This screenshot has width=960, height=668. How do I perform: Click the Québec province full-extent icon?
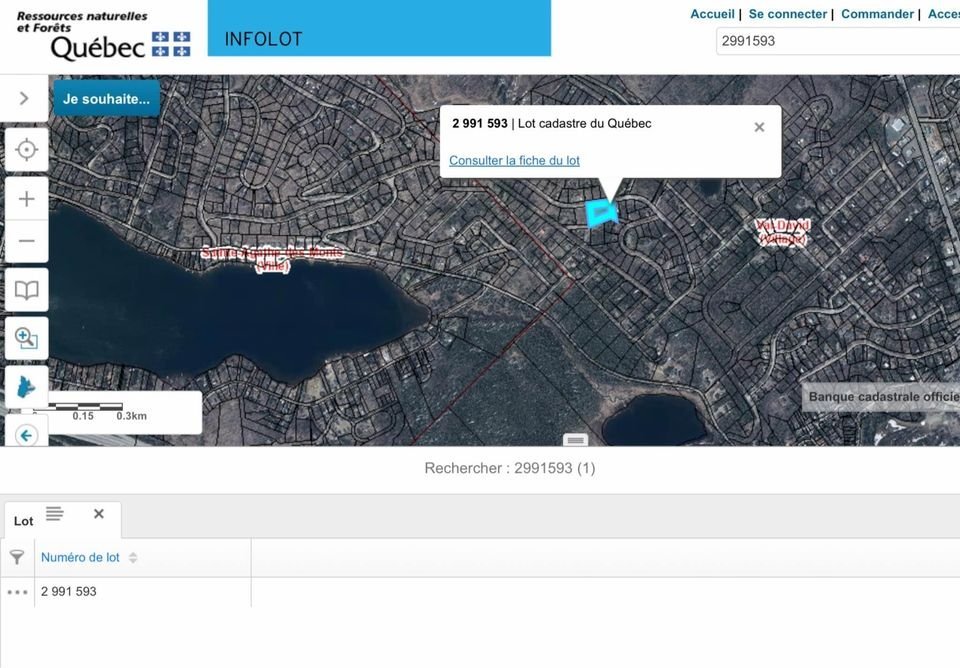27,387
